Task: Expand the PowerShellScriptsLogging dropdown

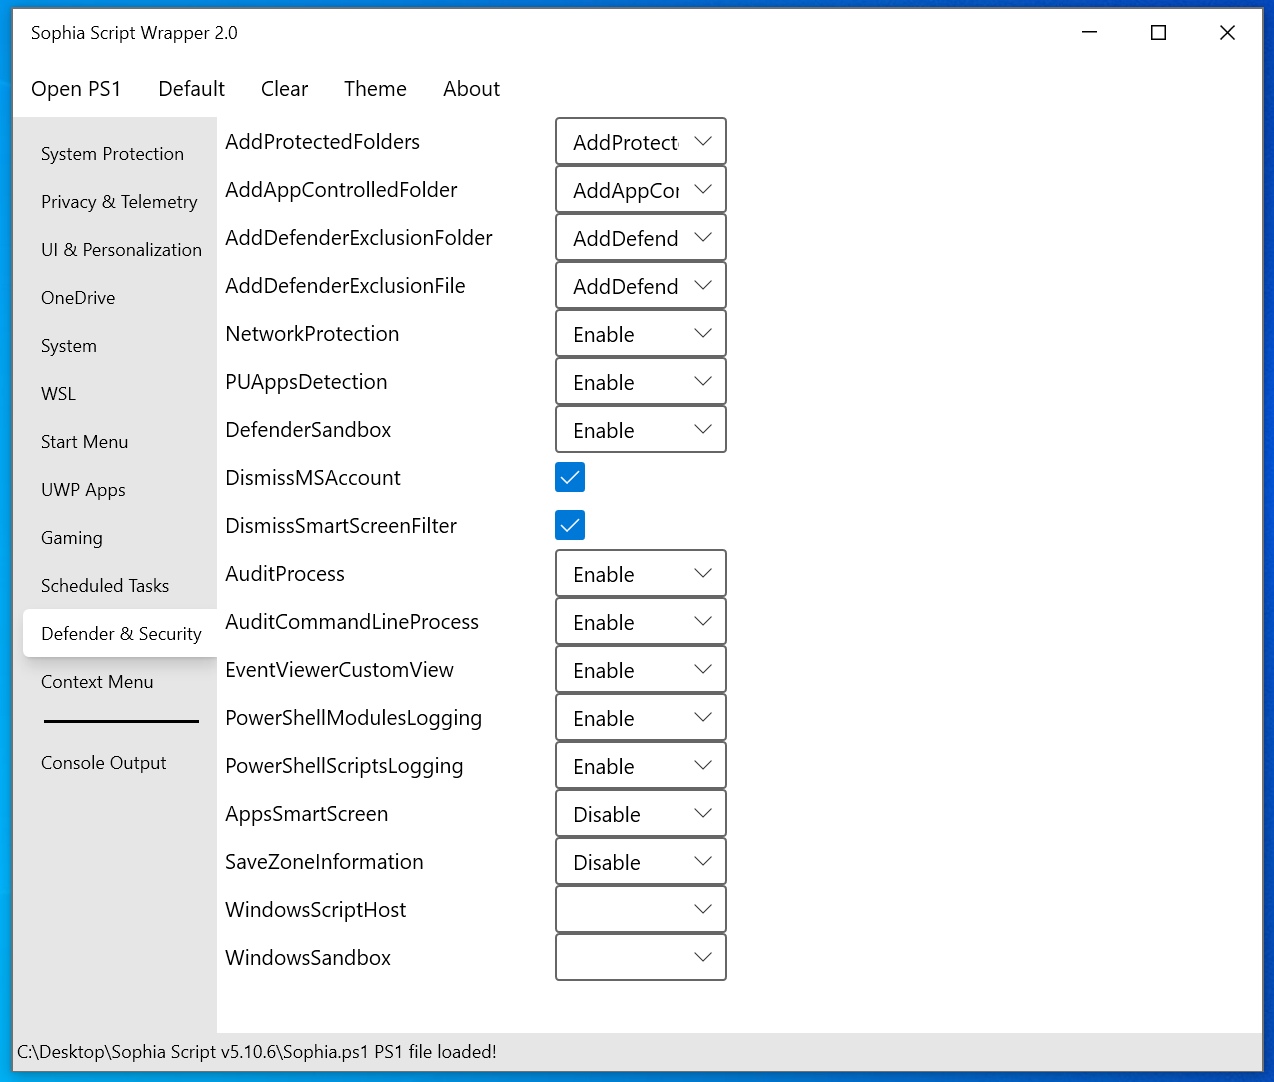Action: tap(641, 765)
